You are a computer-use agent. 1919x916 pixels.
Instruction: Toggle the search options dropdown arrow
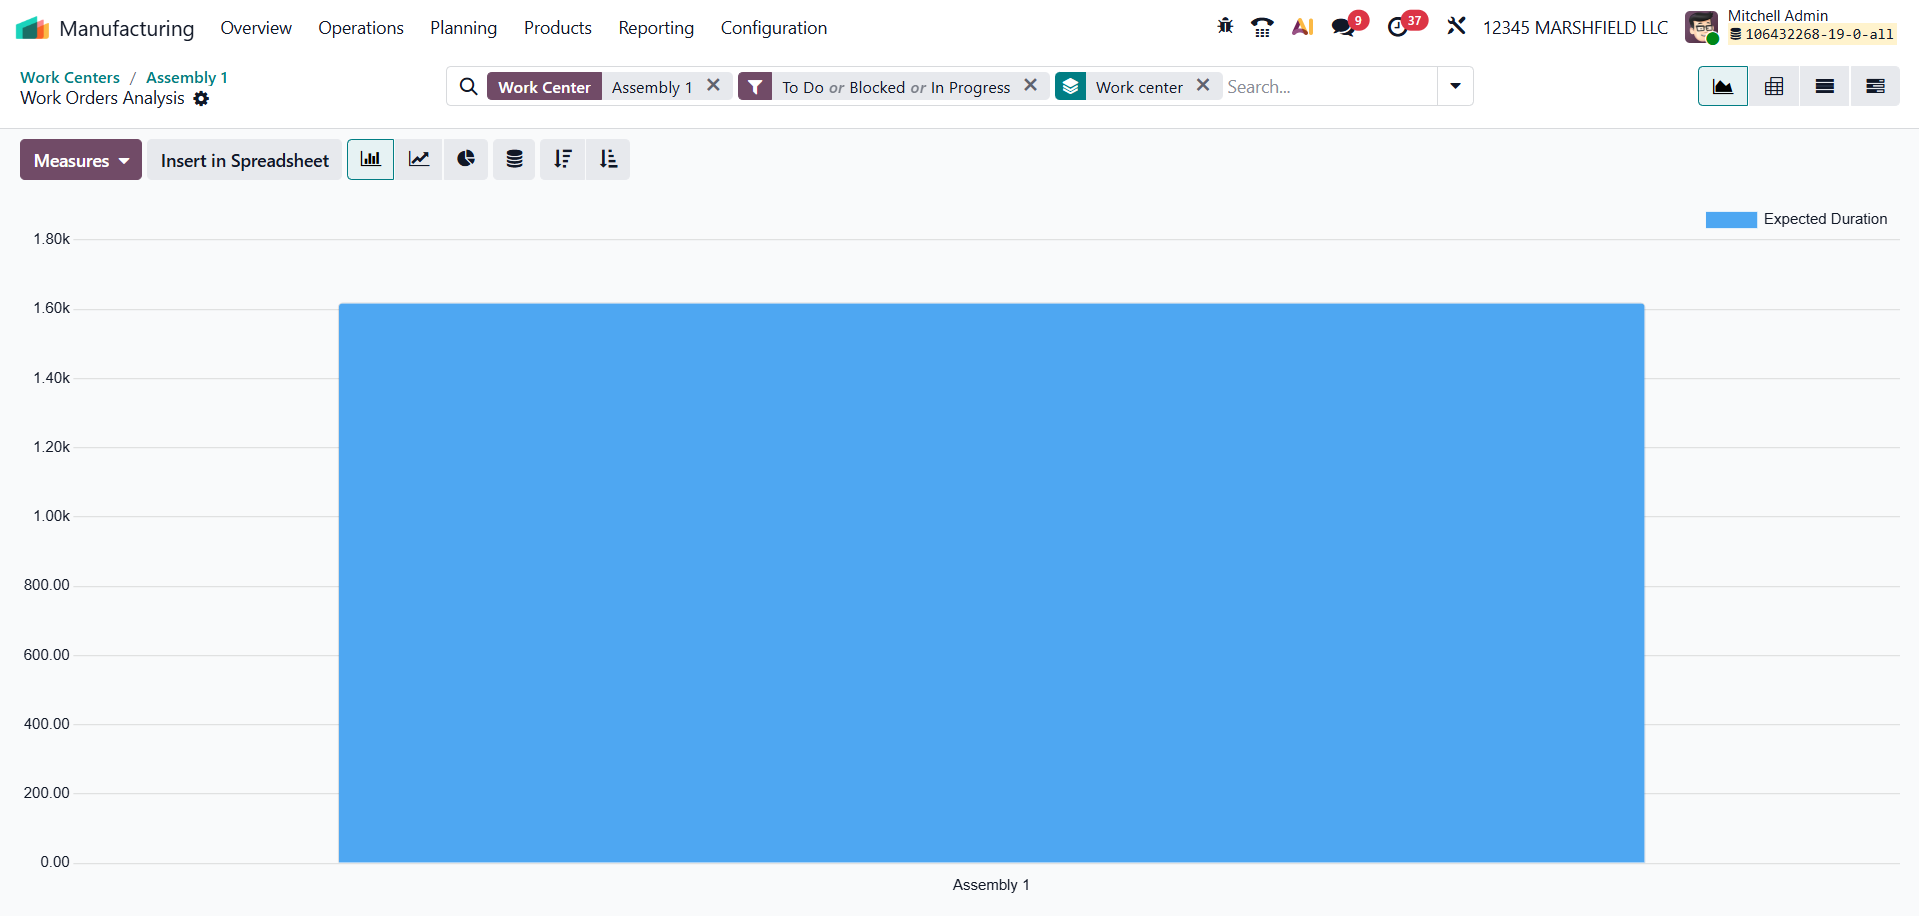(1455, 87)
